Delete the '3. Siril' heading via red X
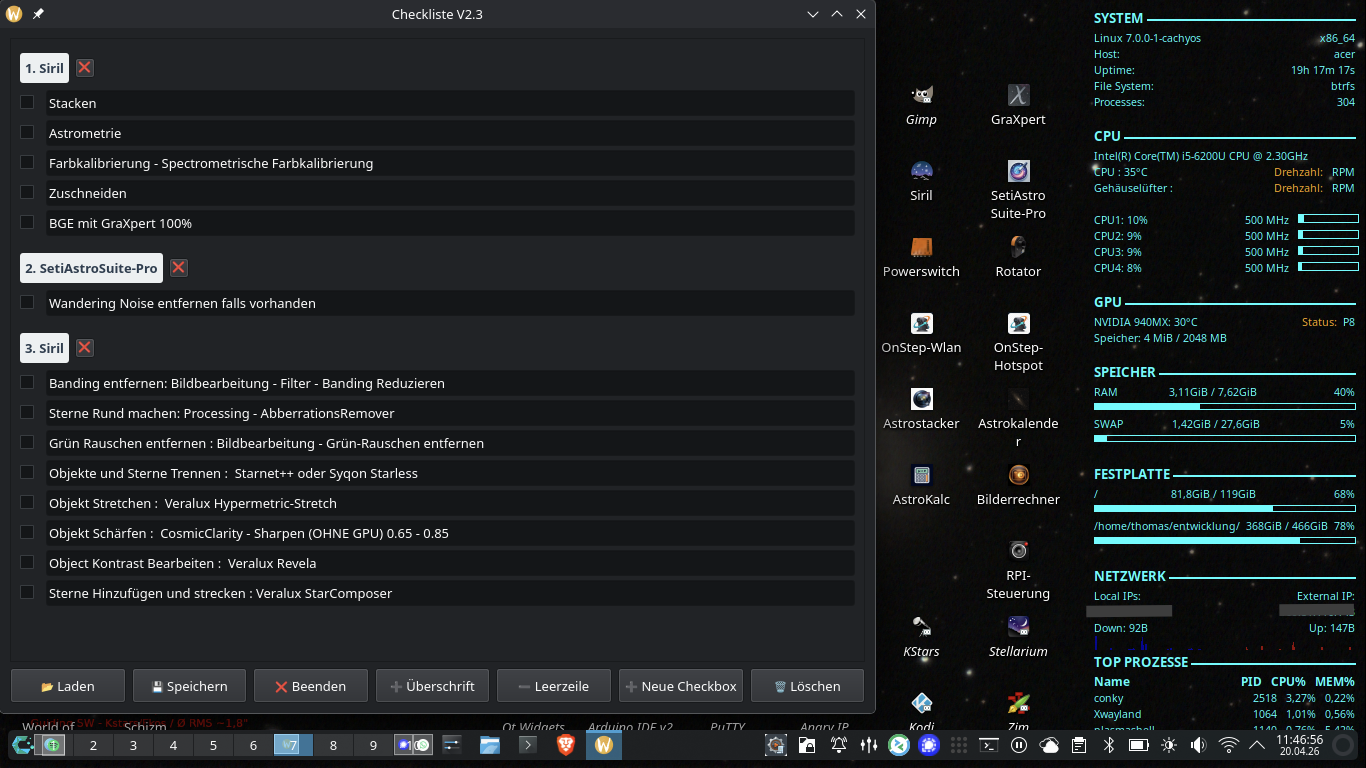1366x768 pixels. 85,348
